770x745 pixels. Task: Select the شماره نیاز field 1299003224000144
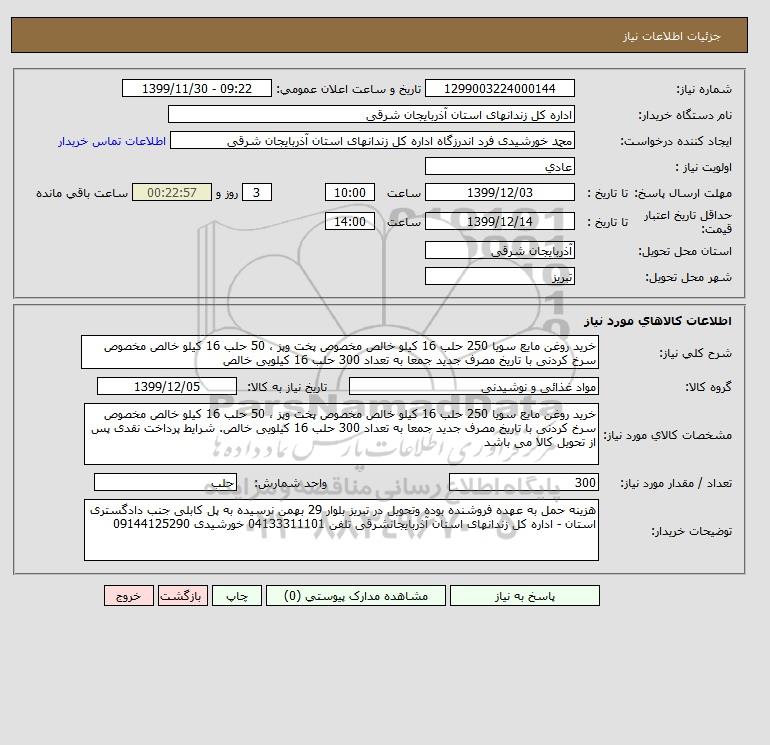point(499,88)
